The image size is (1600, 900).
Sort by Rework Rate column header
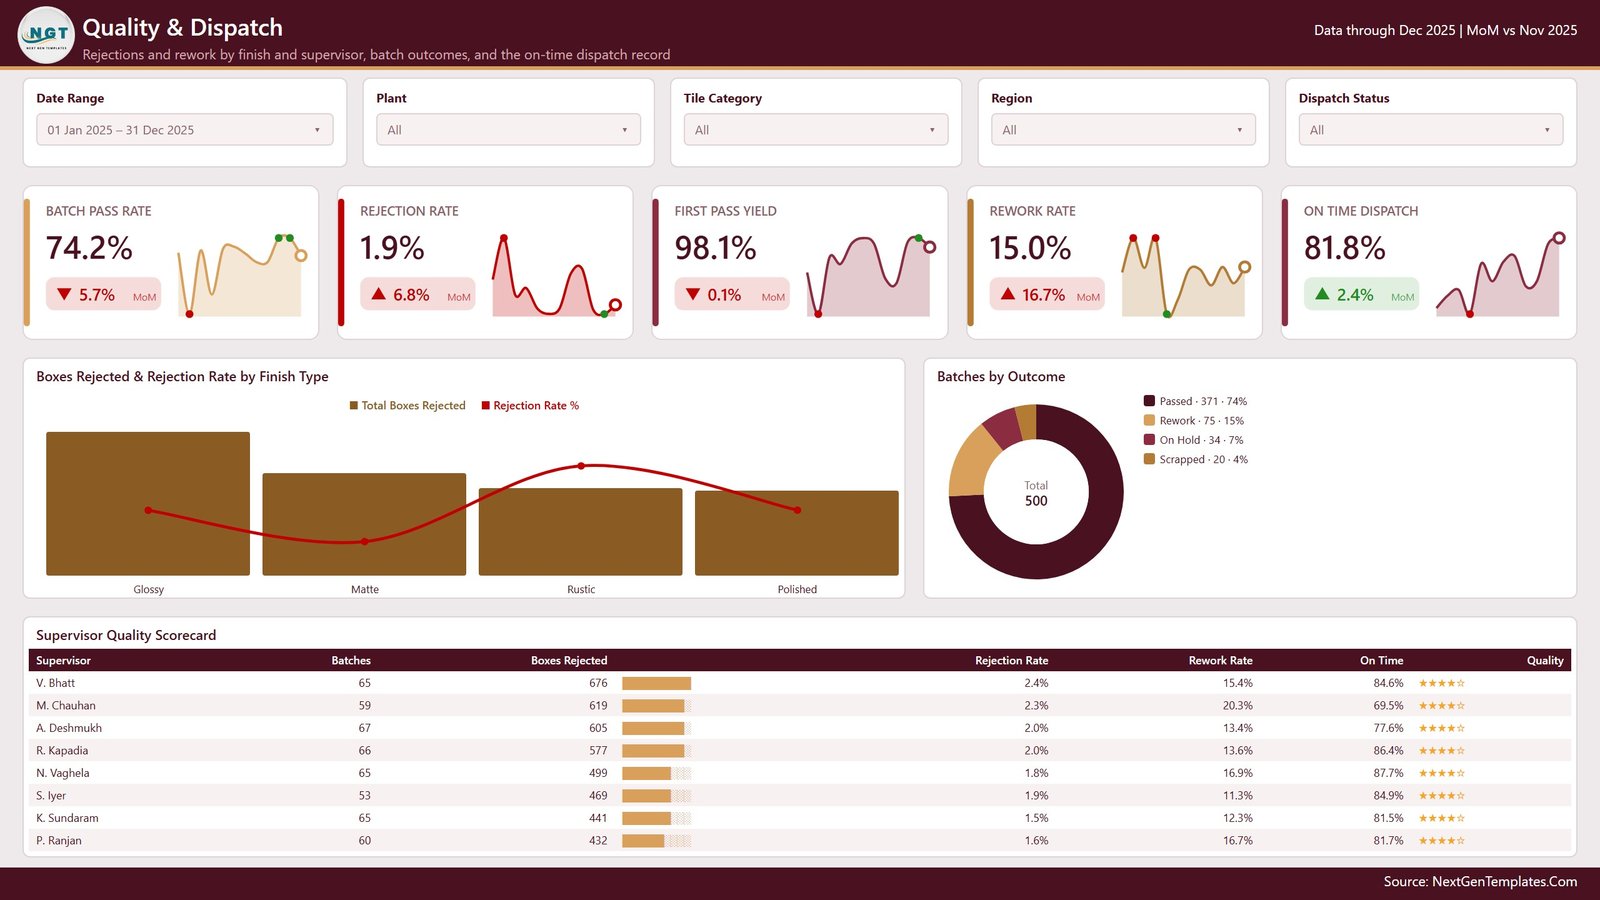coord(1220,661)
